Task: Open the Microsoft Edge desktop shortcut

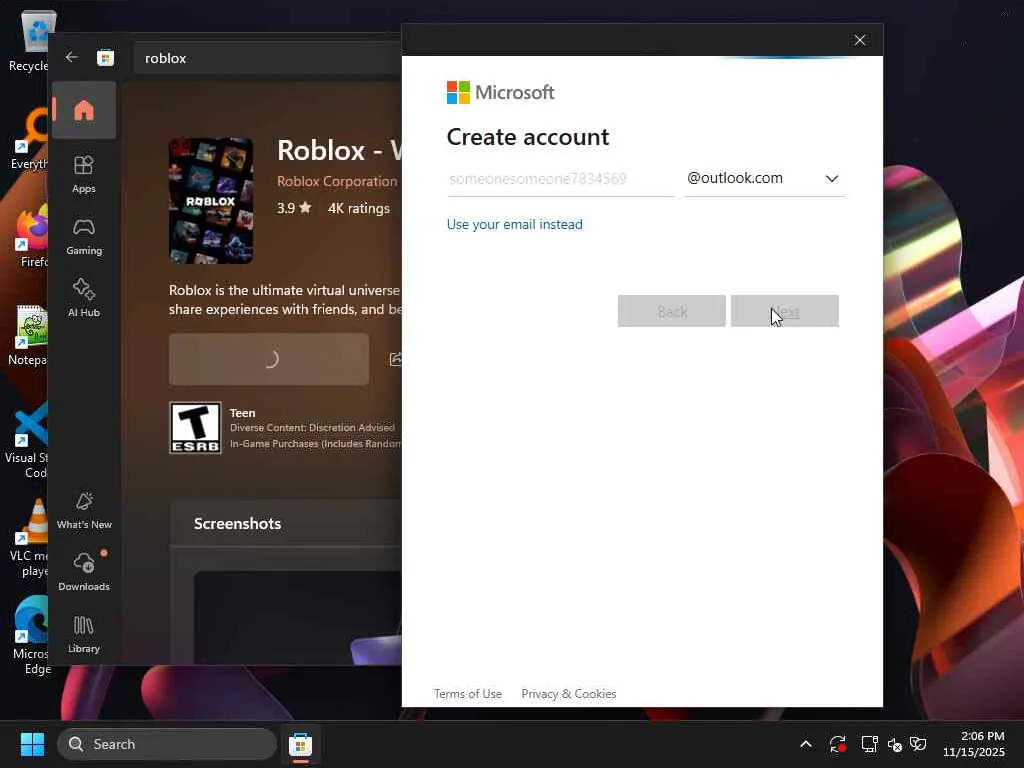Action: coord(31,636)
